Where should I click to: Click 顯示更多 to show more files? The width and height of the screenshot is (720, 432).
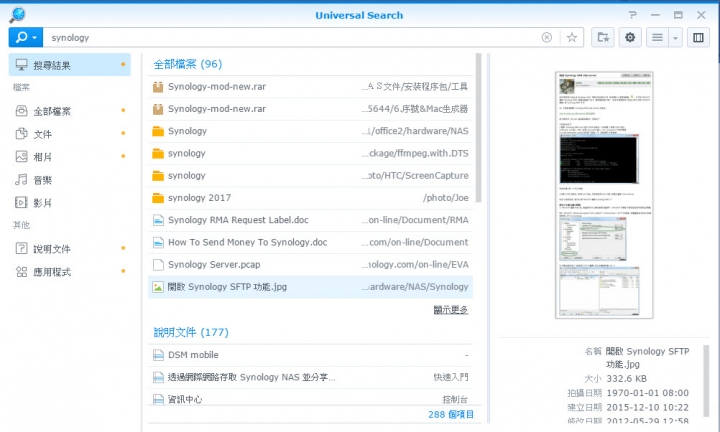[450, 310]
